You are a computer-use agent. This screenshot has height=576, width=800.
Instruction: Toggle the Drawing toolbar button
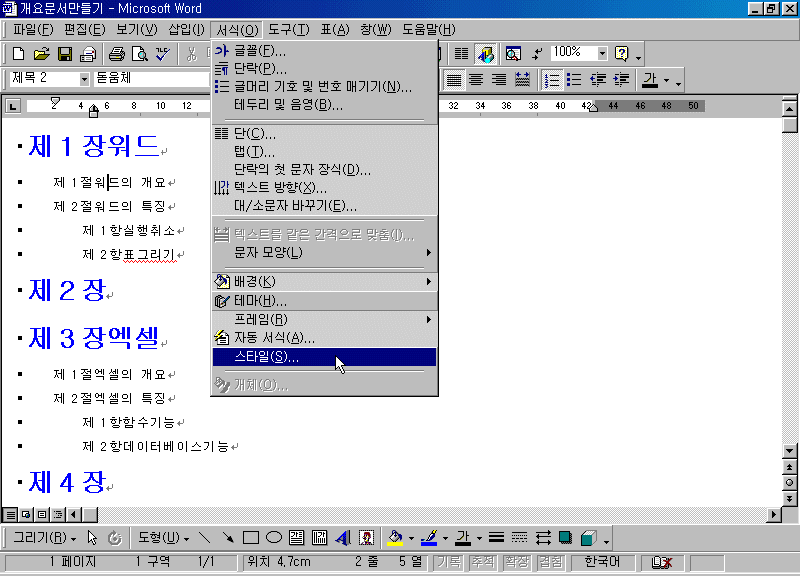point(485,54)
